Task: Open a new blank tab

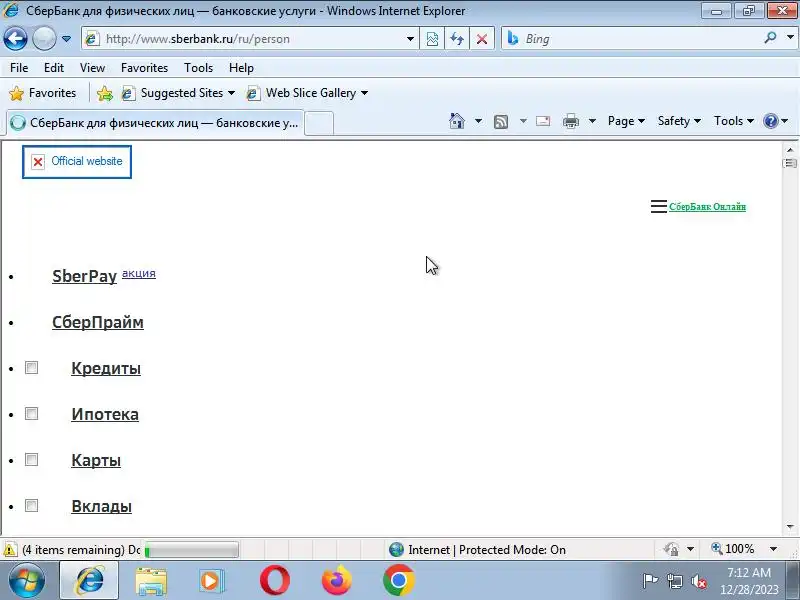Action: [319, 123]
